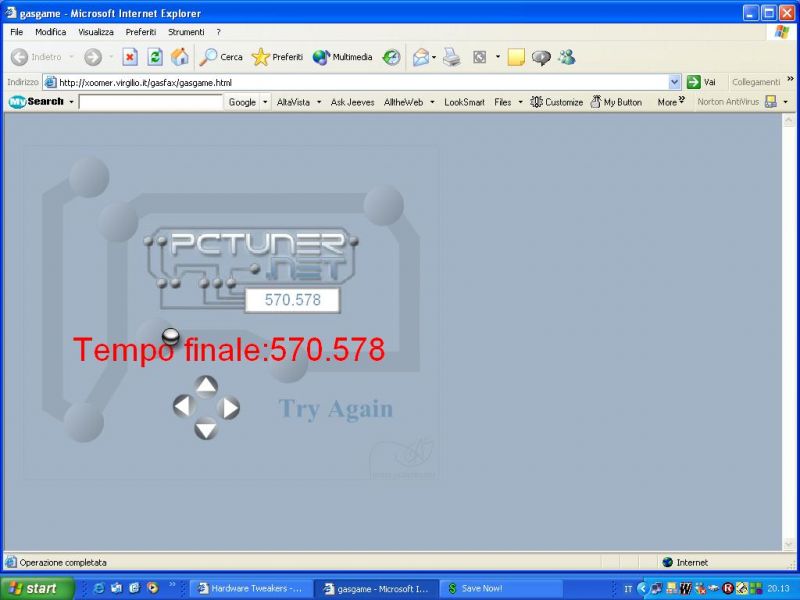Click the address bar URL field
This screenshot has width=800, height=600.
tap(356, 82)
